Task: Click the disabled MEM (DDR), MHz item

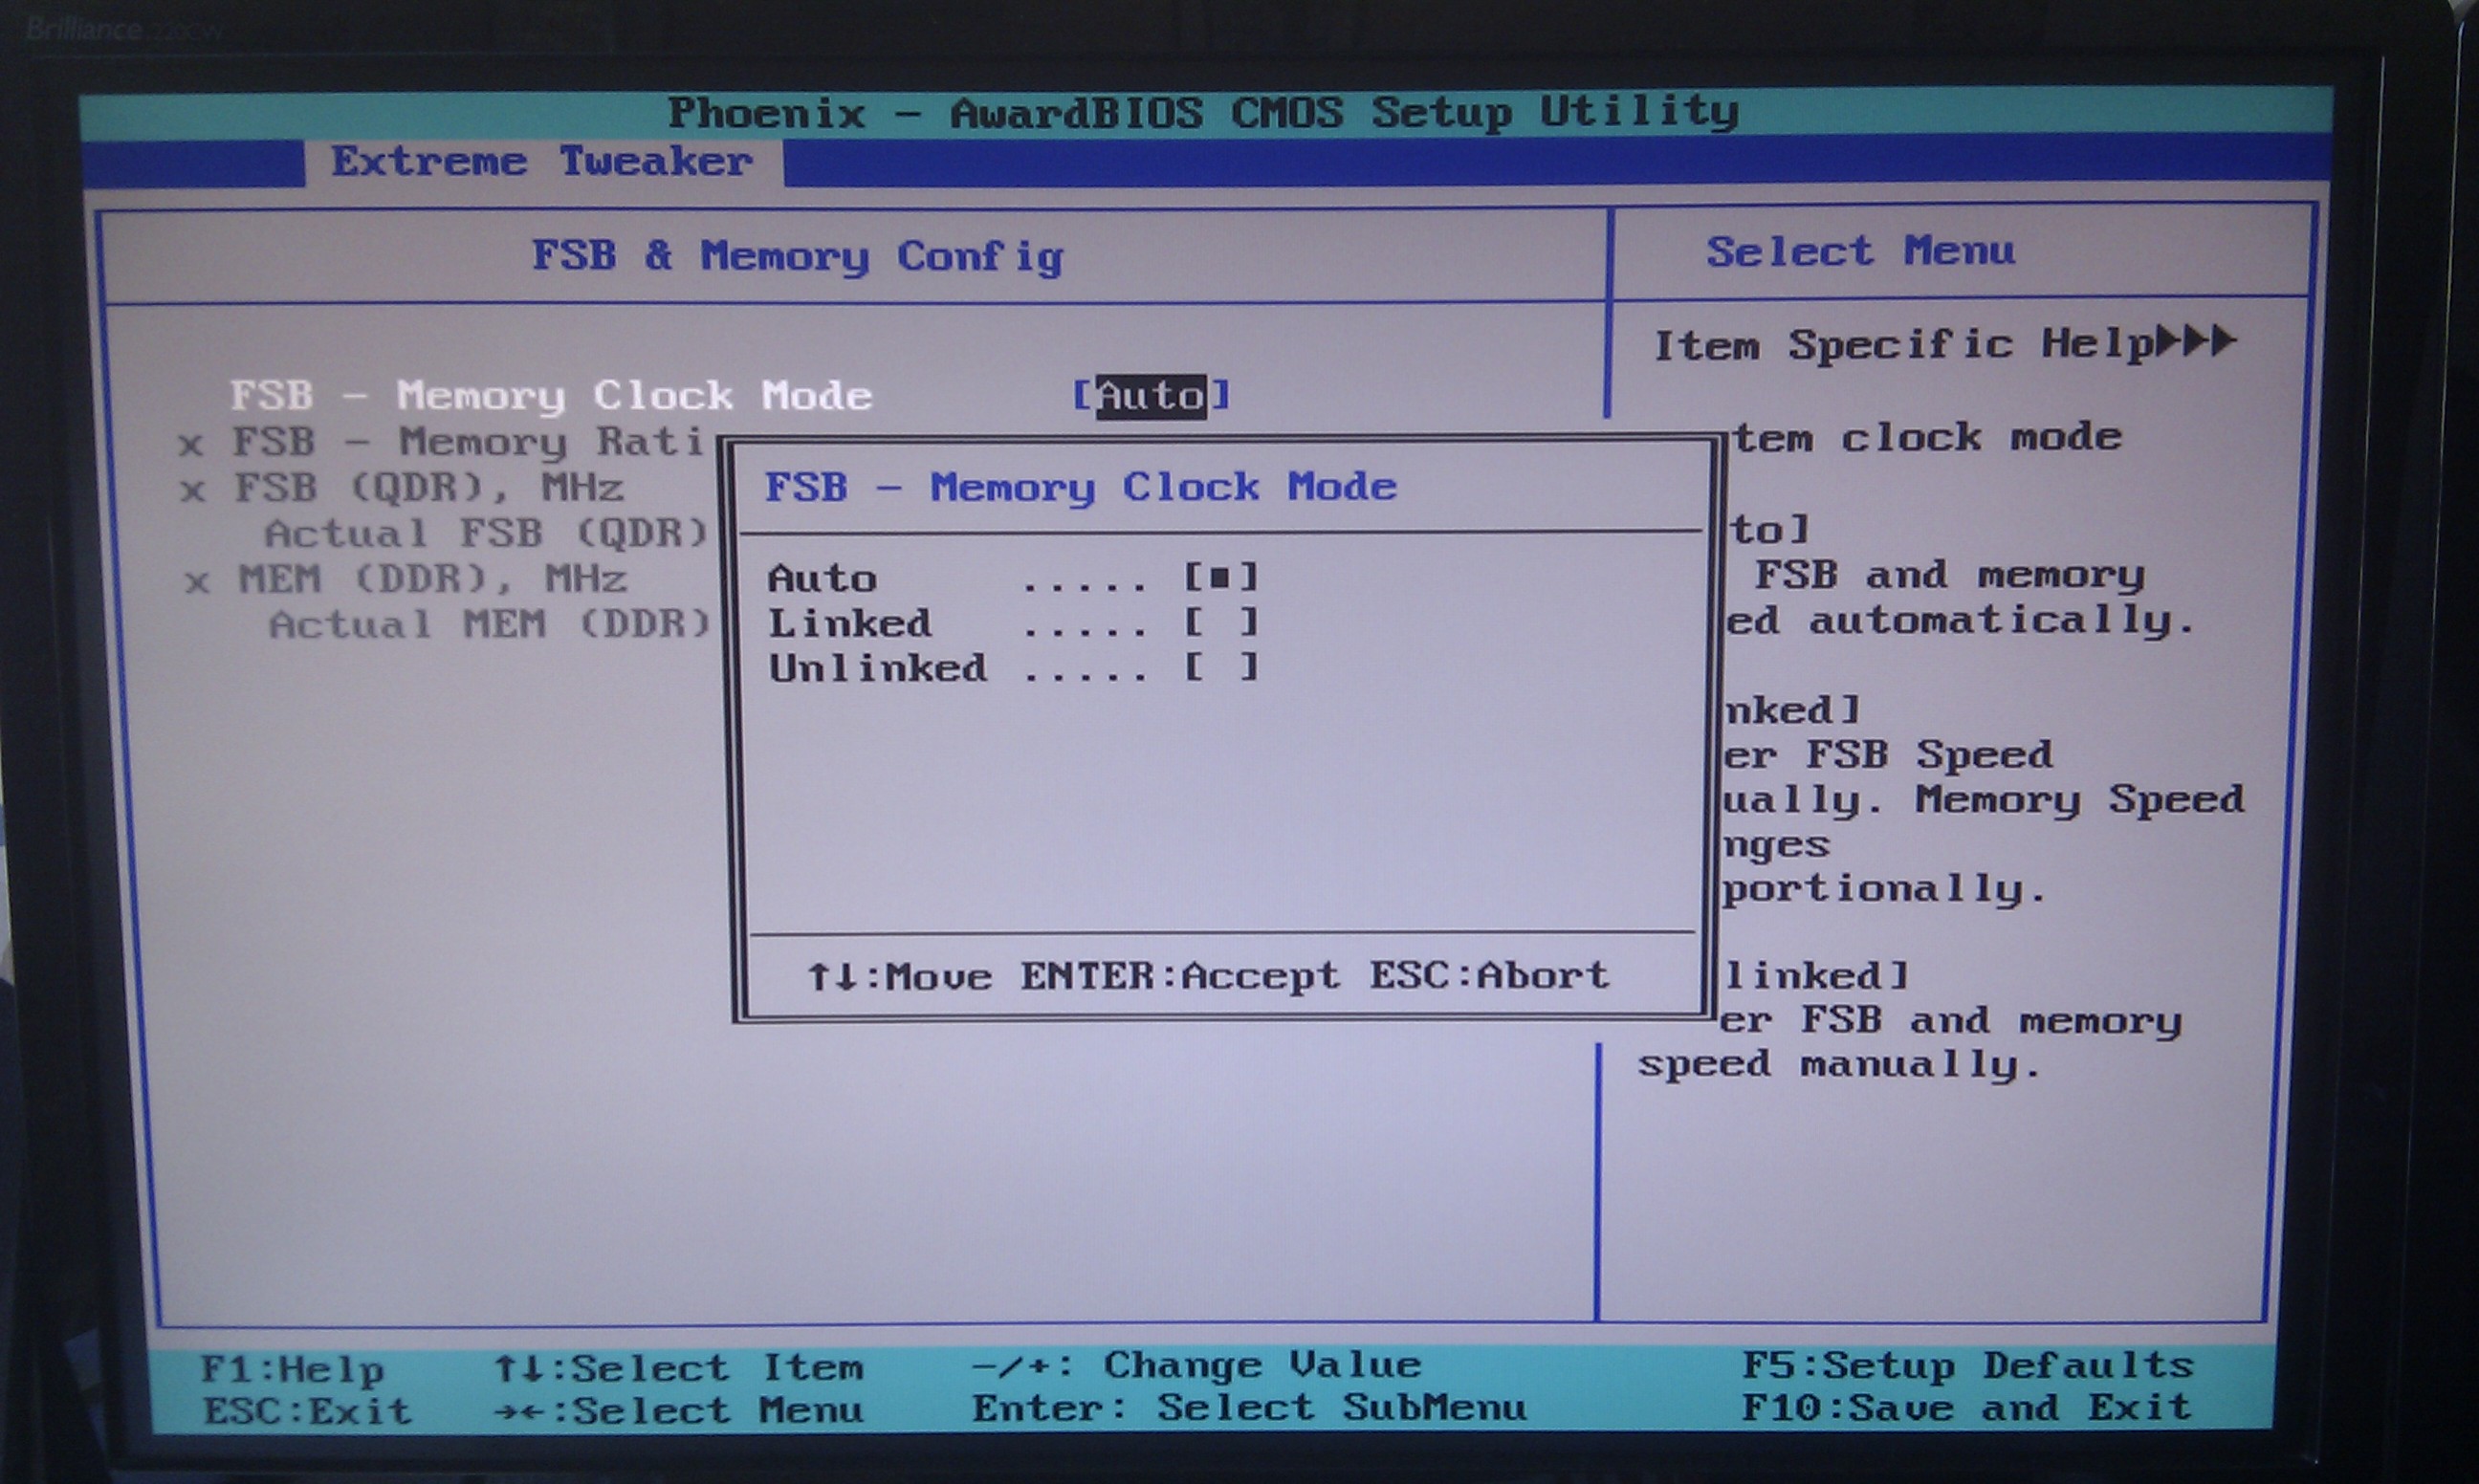Action: tap(432, 580)
